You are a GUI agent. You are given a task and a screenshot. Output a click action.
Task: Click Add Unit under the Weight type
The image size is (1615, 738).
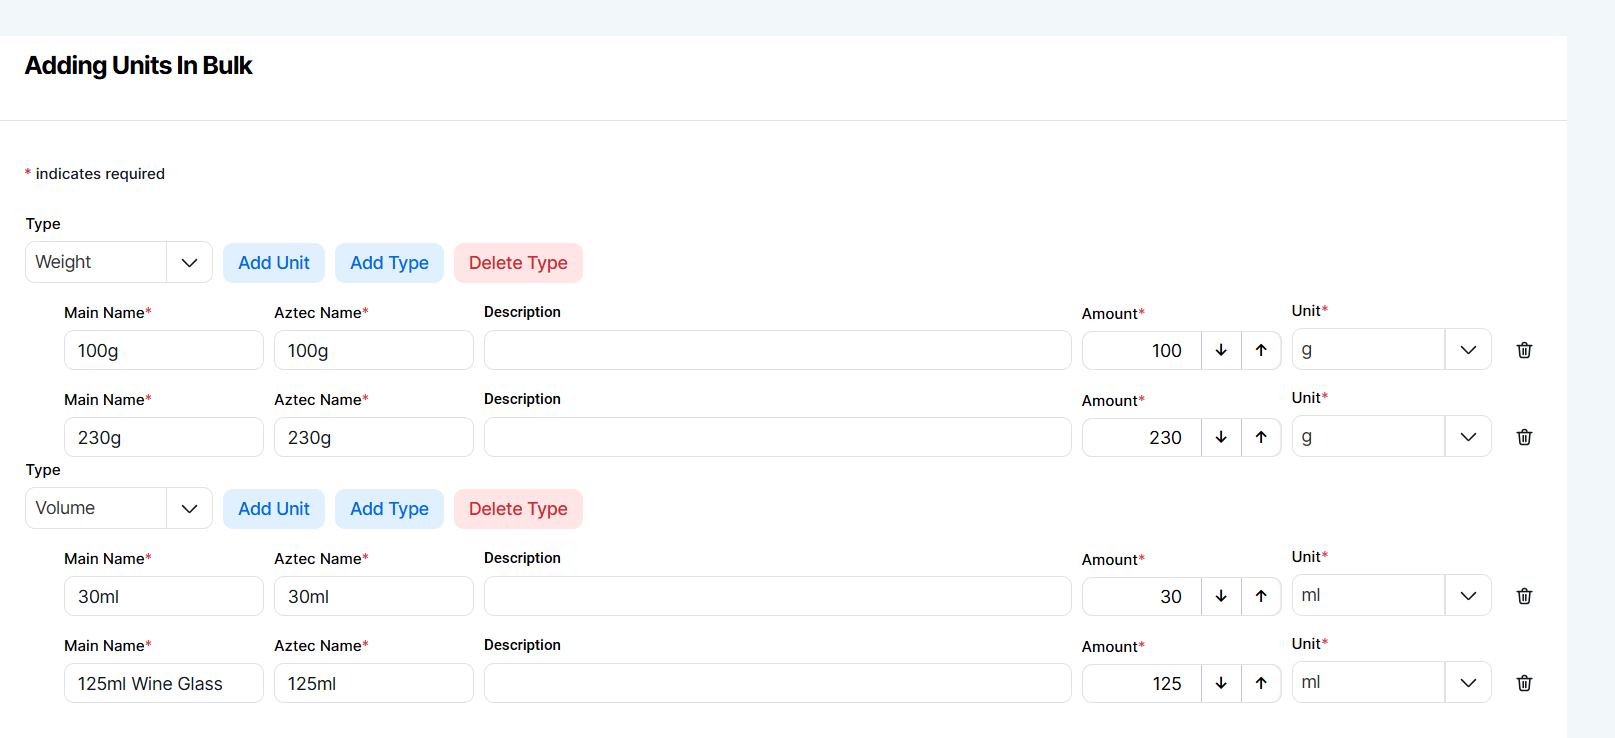273,263
